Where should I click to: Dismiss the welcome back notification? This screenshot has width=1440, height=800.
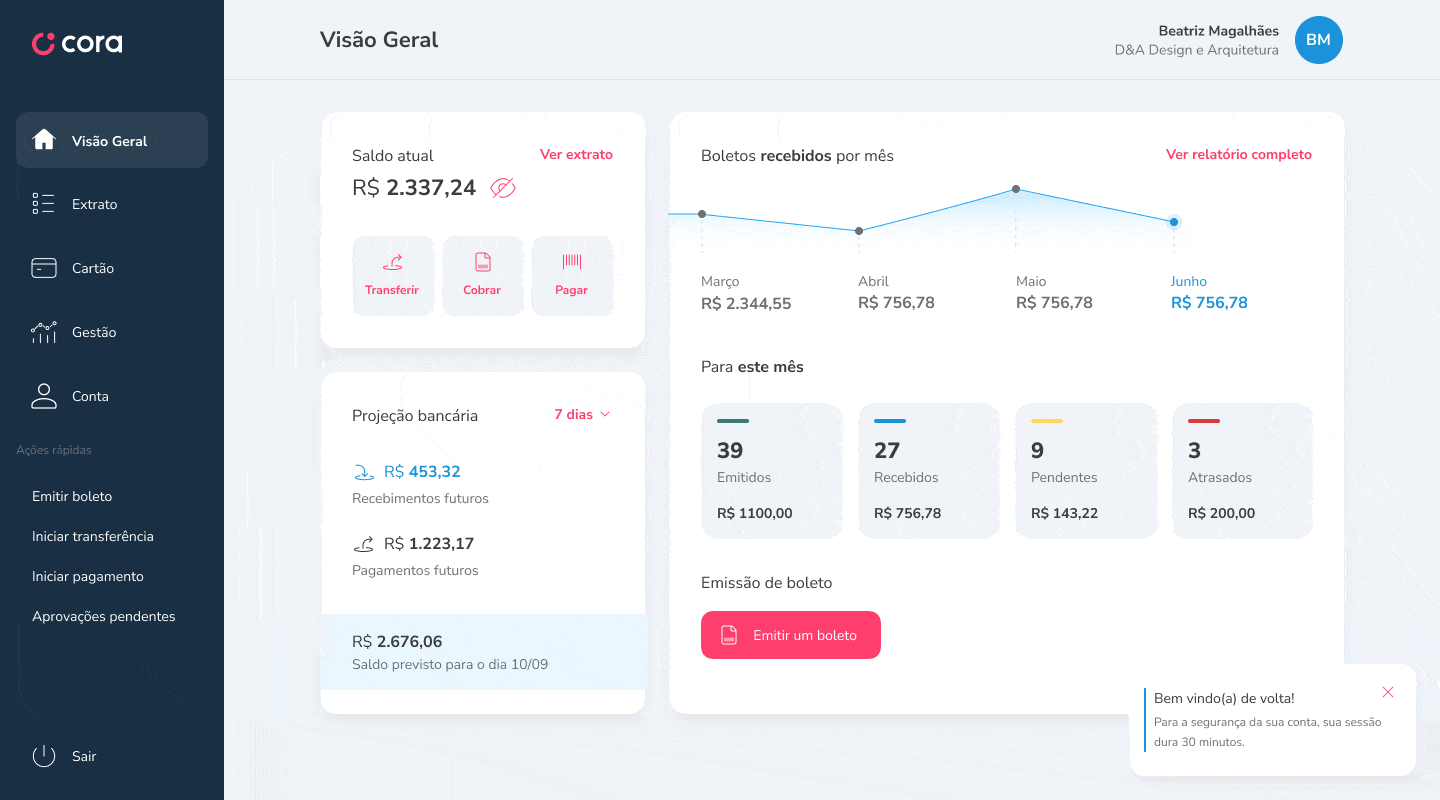[x=1387, y=692]
